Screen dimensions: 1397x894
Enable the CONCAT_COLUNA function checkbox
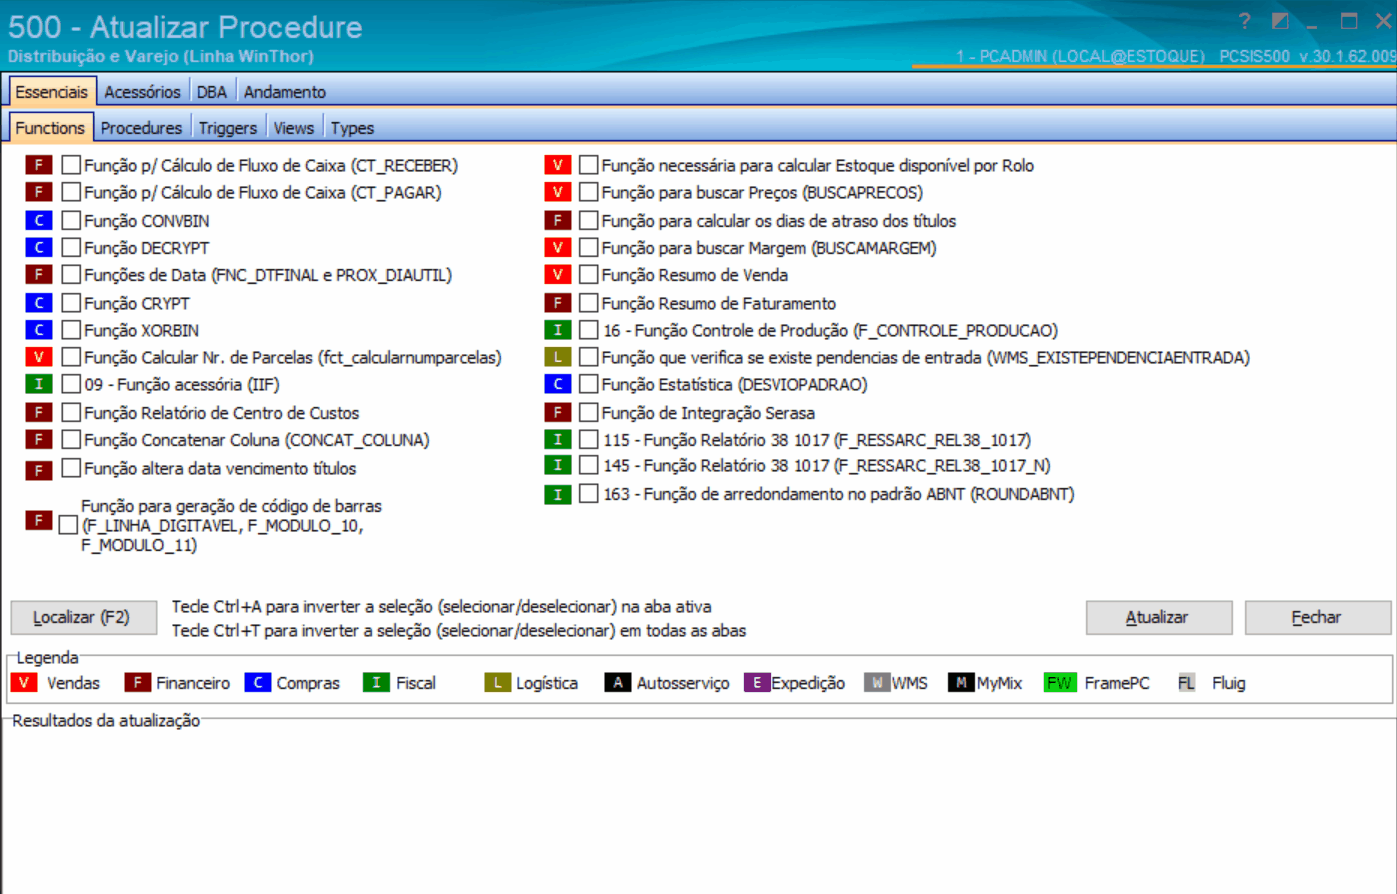(71, 439)
